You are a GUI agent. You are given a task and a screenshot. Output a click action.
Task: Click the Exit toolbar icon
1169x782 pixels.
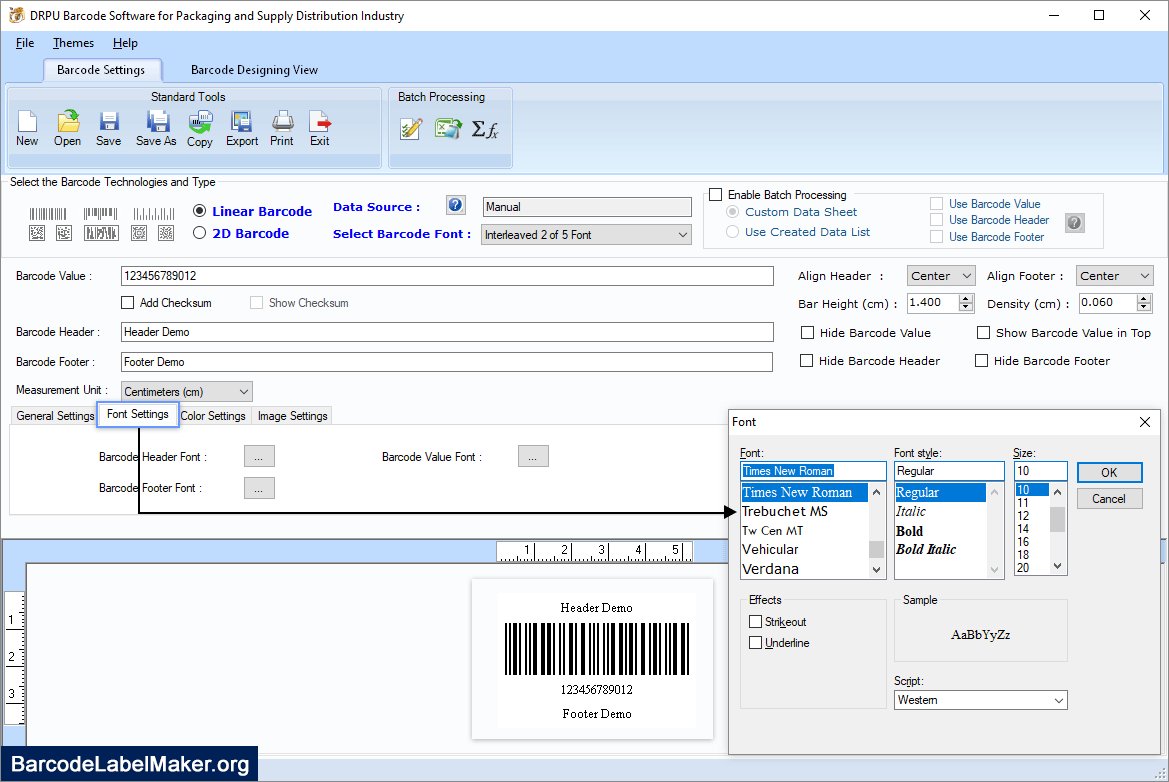[320, 128]
